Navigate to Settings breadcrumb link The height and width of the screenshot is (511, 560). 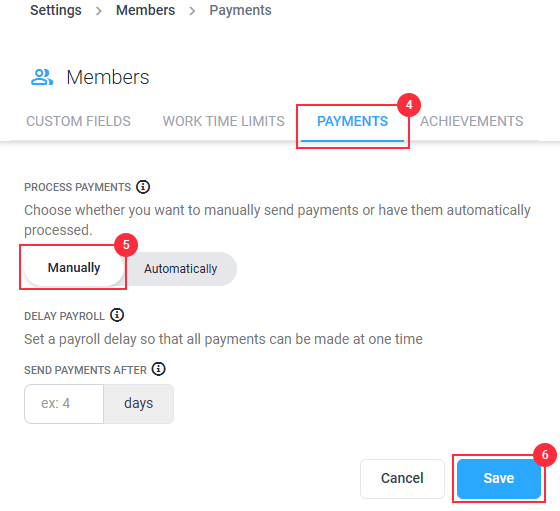point(56,10)
